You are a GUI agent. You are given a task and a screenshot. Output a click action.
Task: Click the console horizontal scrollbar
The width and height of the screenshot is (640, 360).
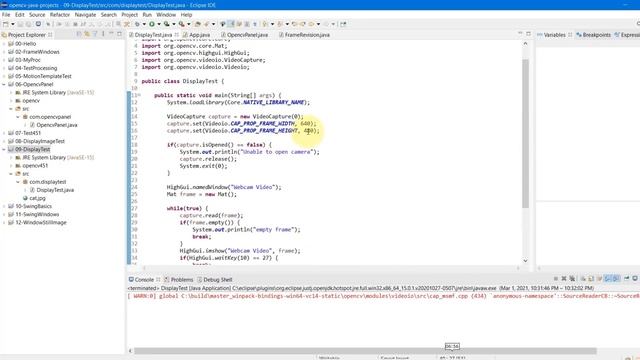tap(365, 351)
